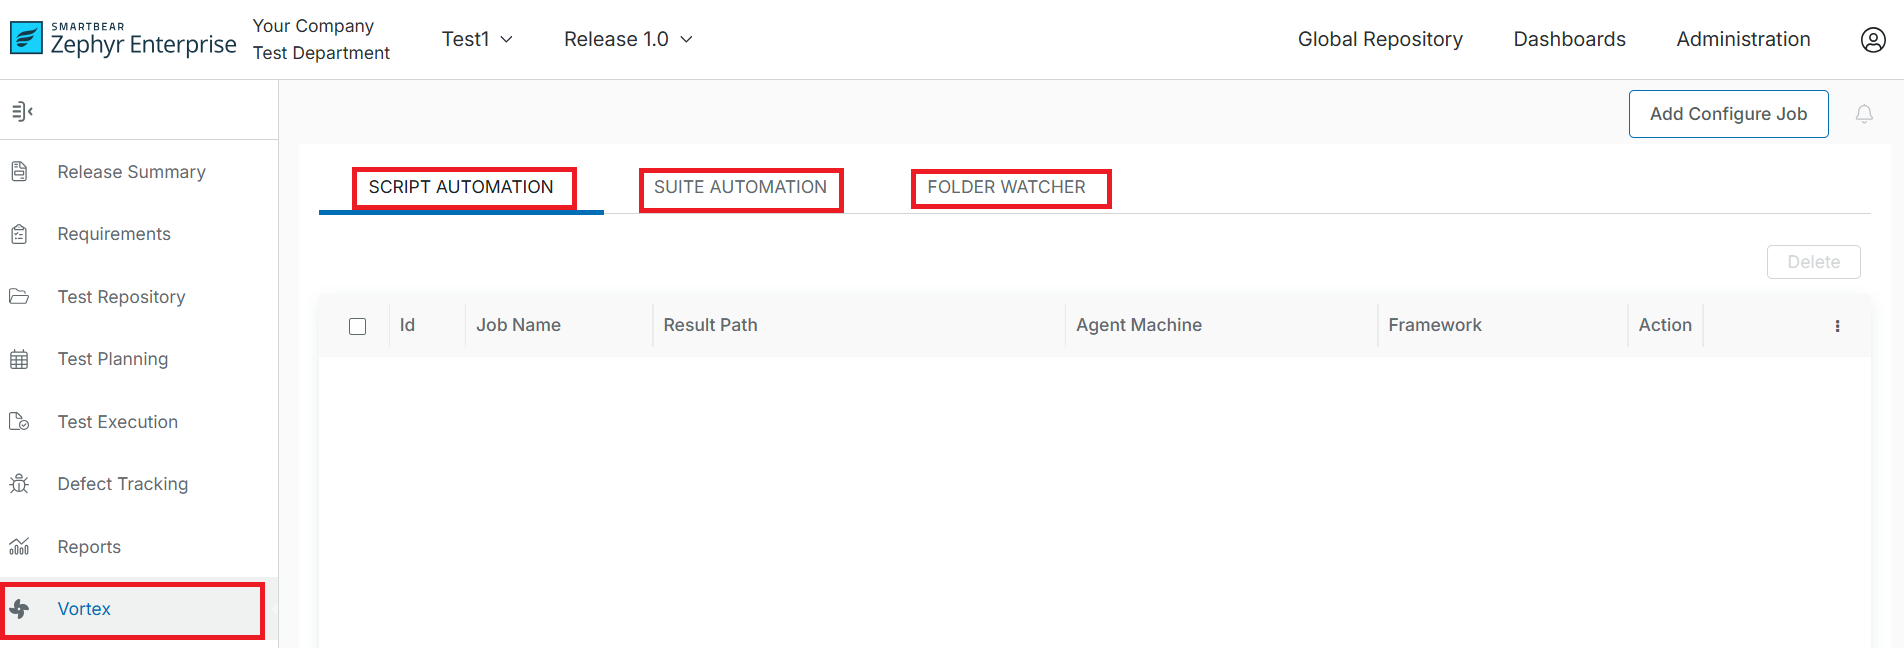Go to Administration page
The height and width of the screenshot is (648, 1904).
pyautogui.click(x=1743, y=39)
